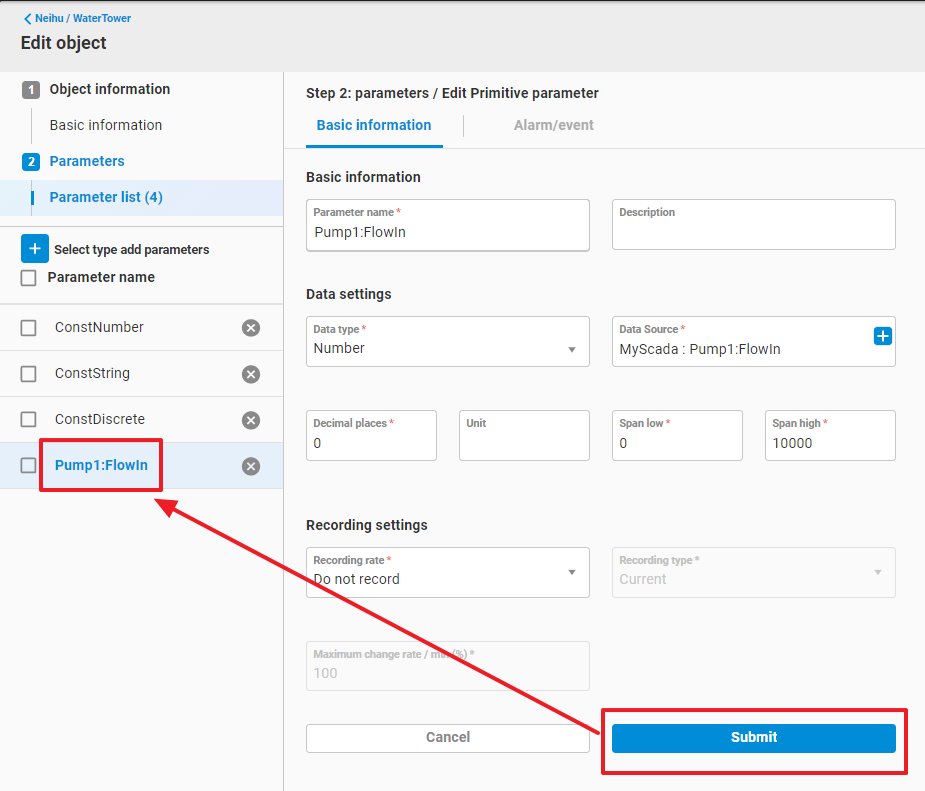
Task: Click the Span high input field
Action: 829,443
